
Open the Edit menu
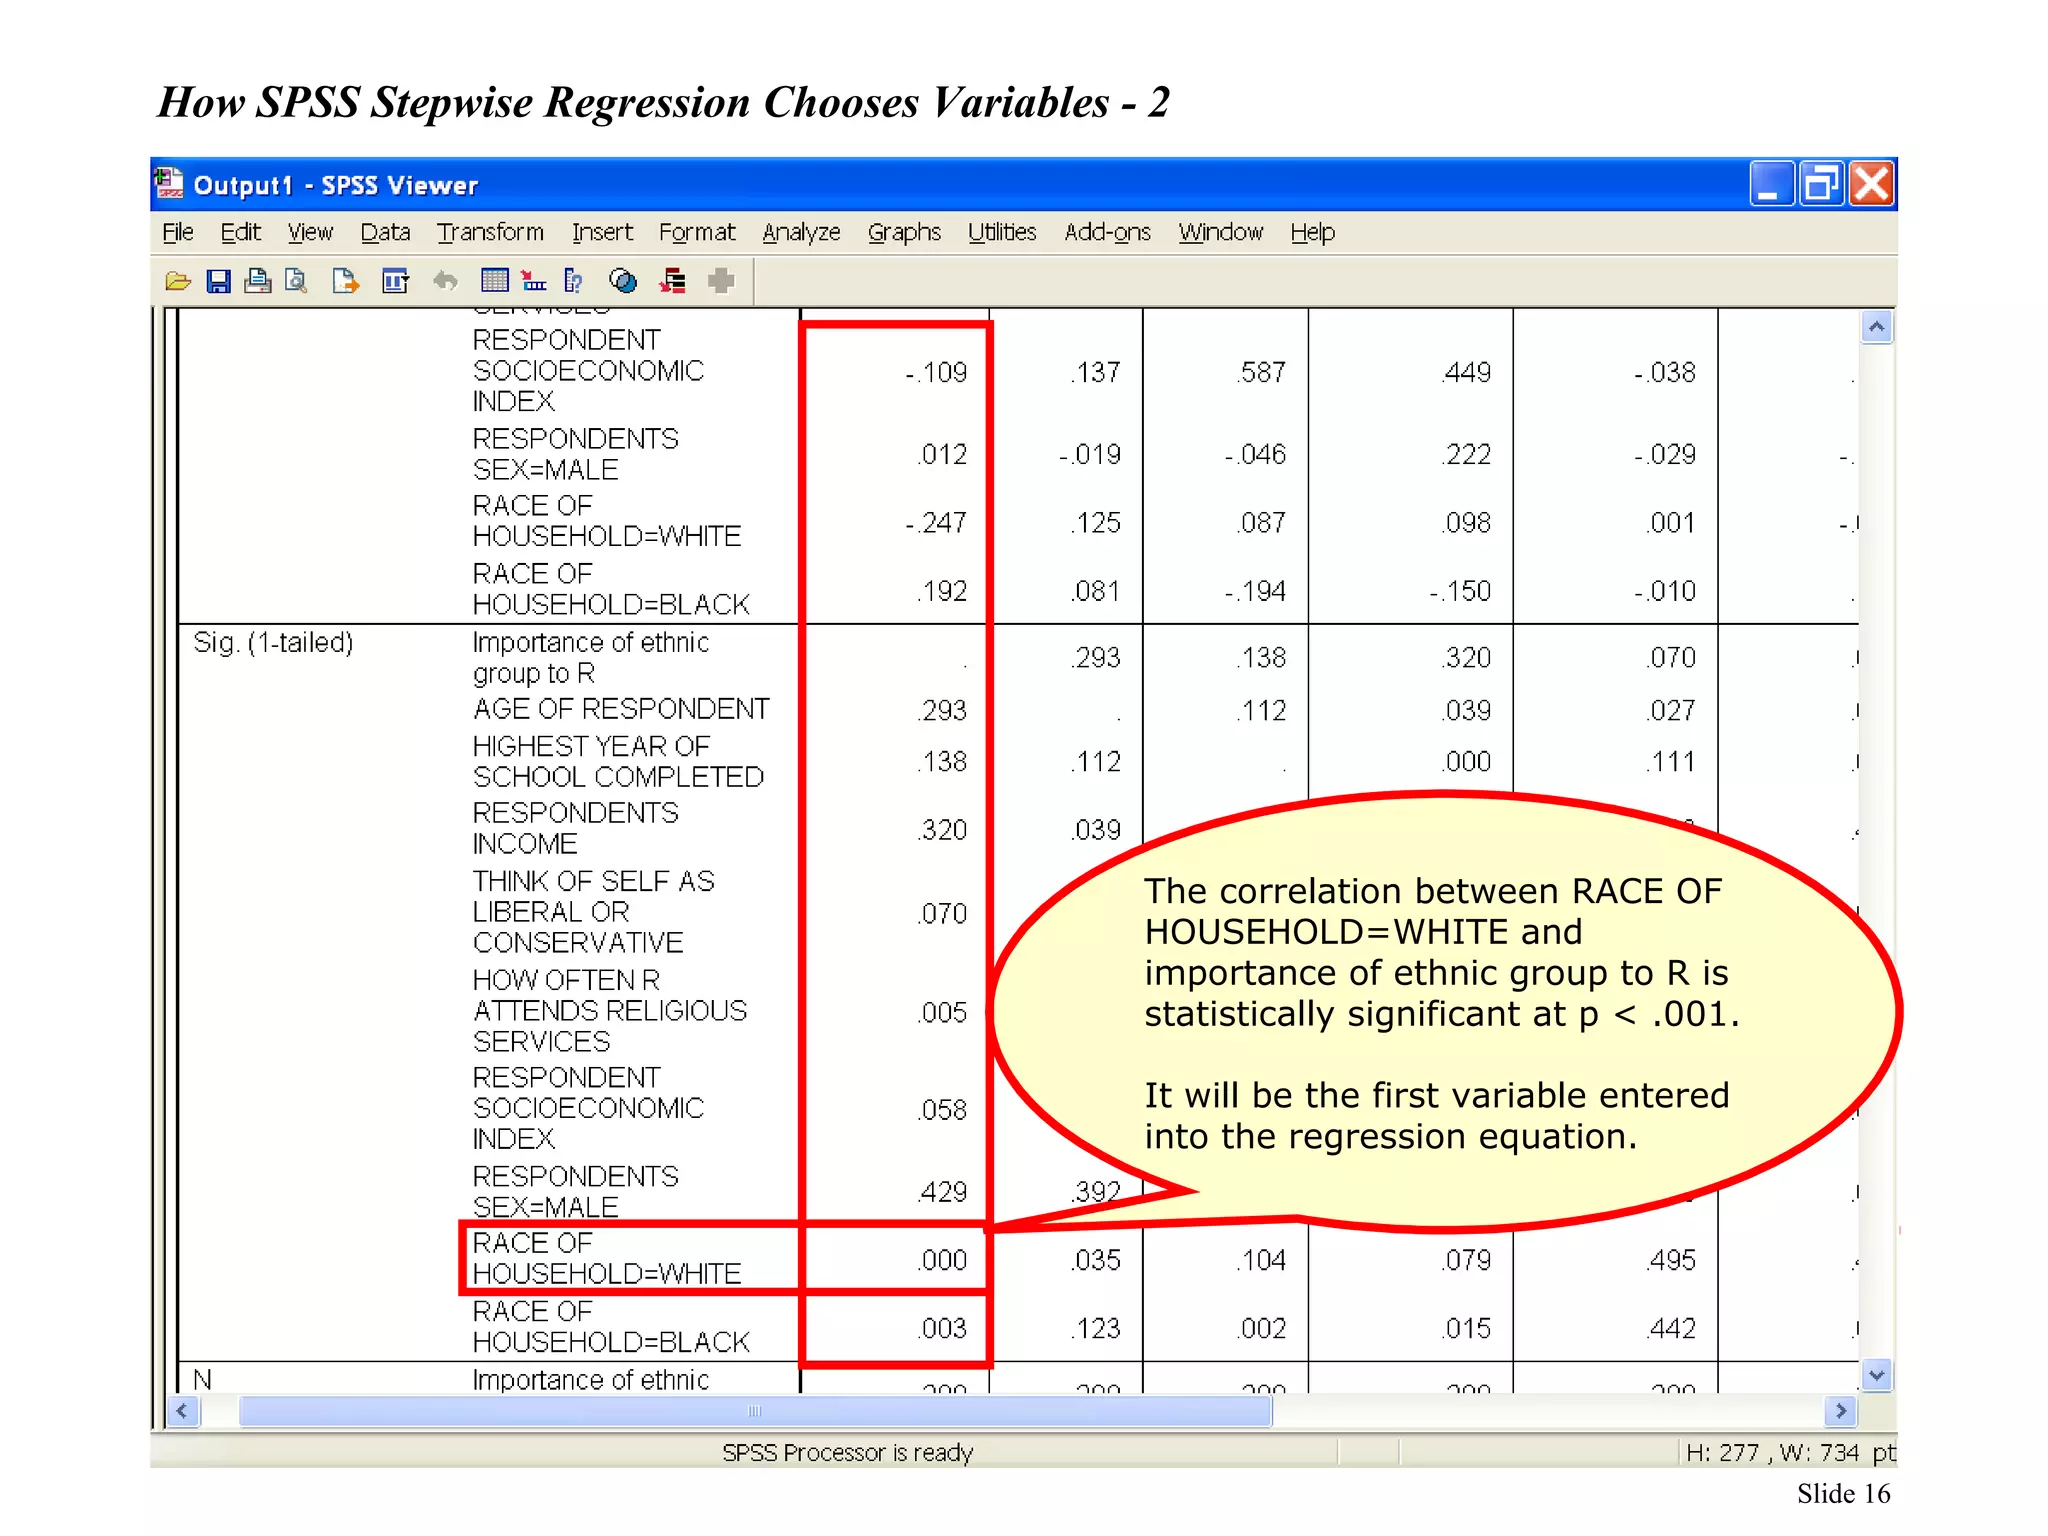tap(241, 232)
